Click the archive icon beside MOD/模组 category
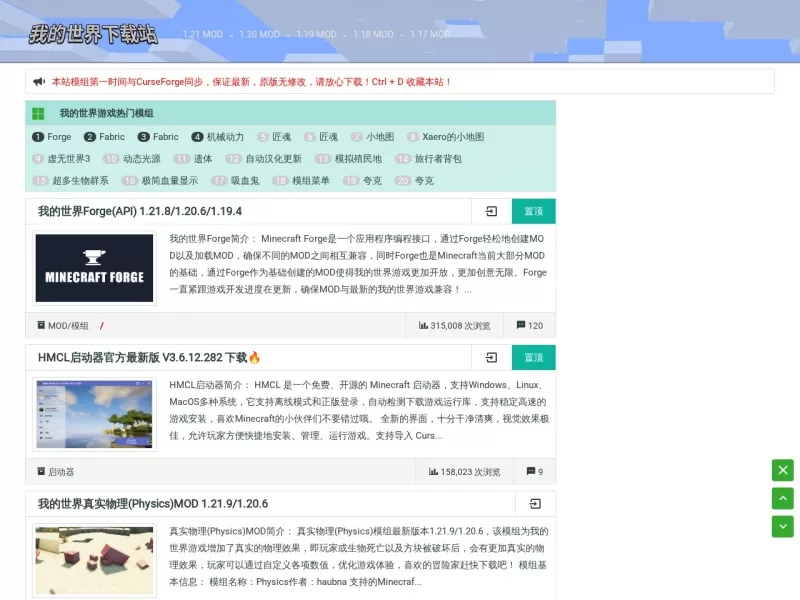This screenshot has width=800, height=600. pos(41,325)
